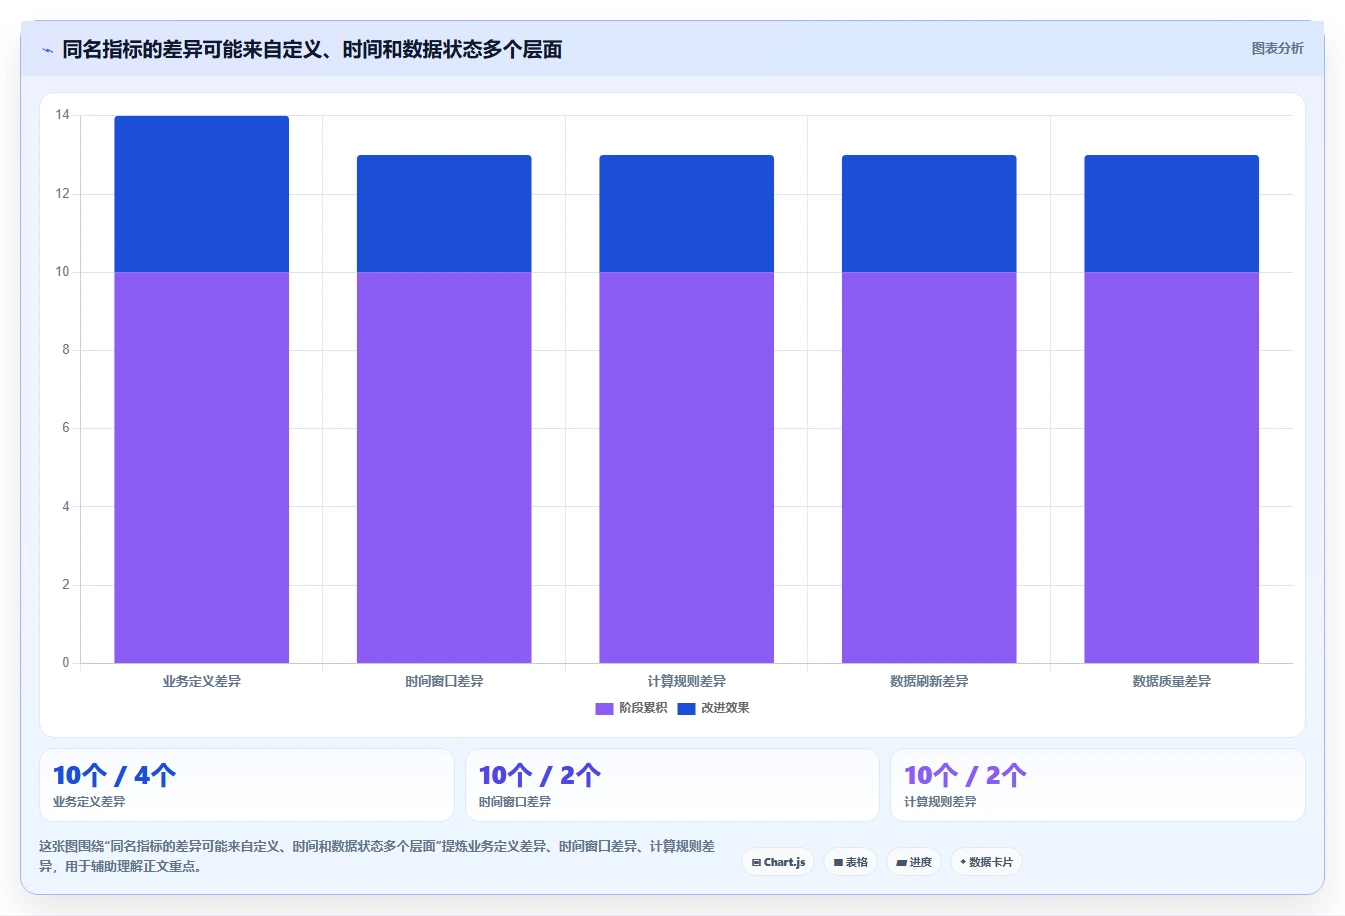1345x916 pixels.
Task: Click the blue bar segment for 计算规则差异
Action: point(687,213)
